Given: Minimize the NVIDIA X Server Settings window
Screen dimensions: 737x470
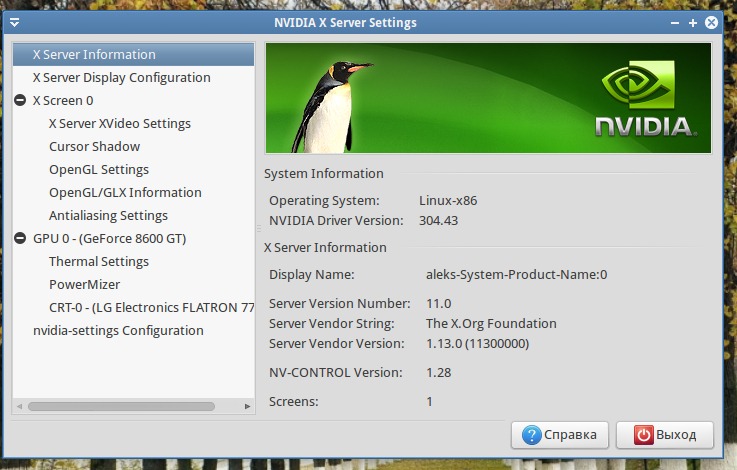Looking at the screenshot, I should 675,23.
